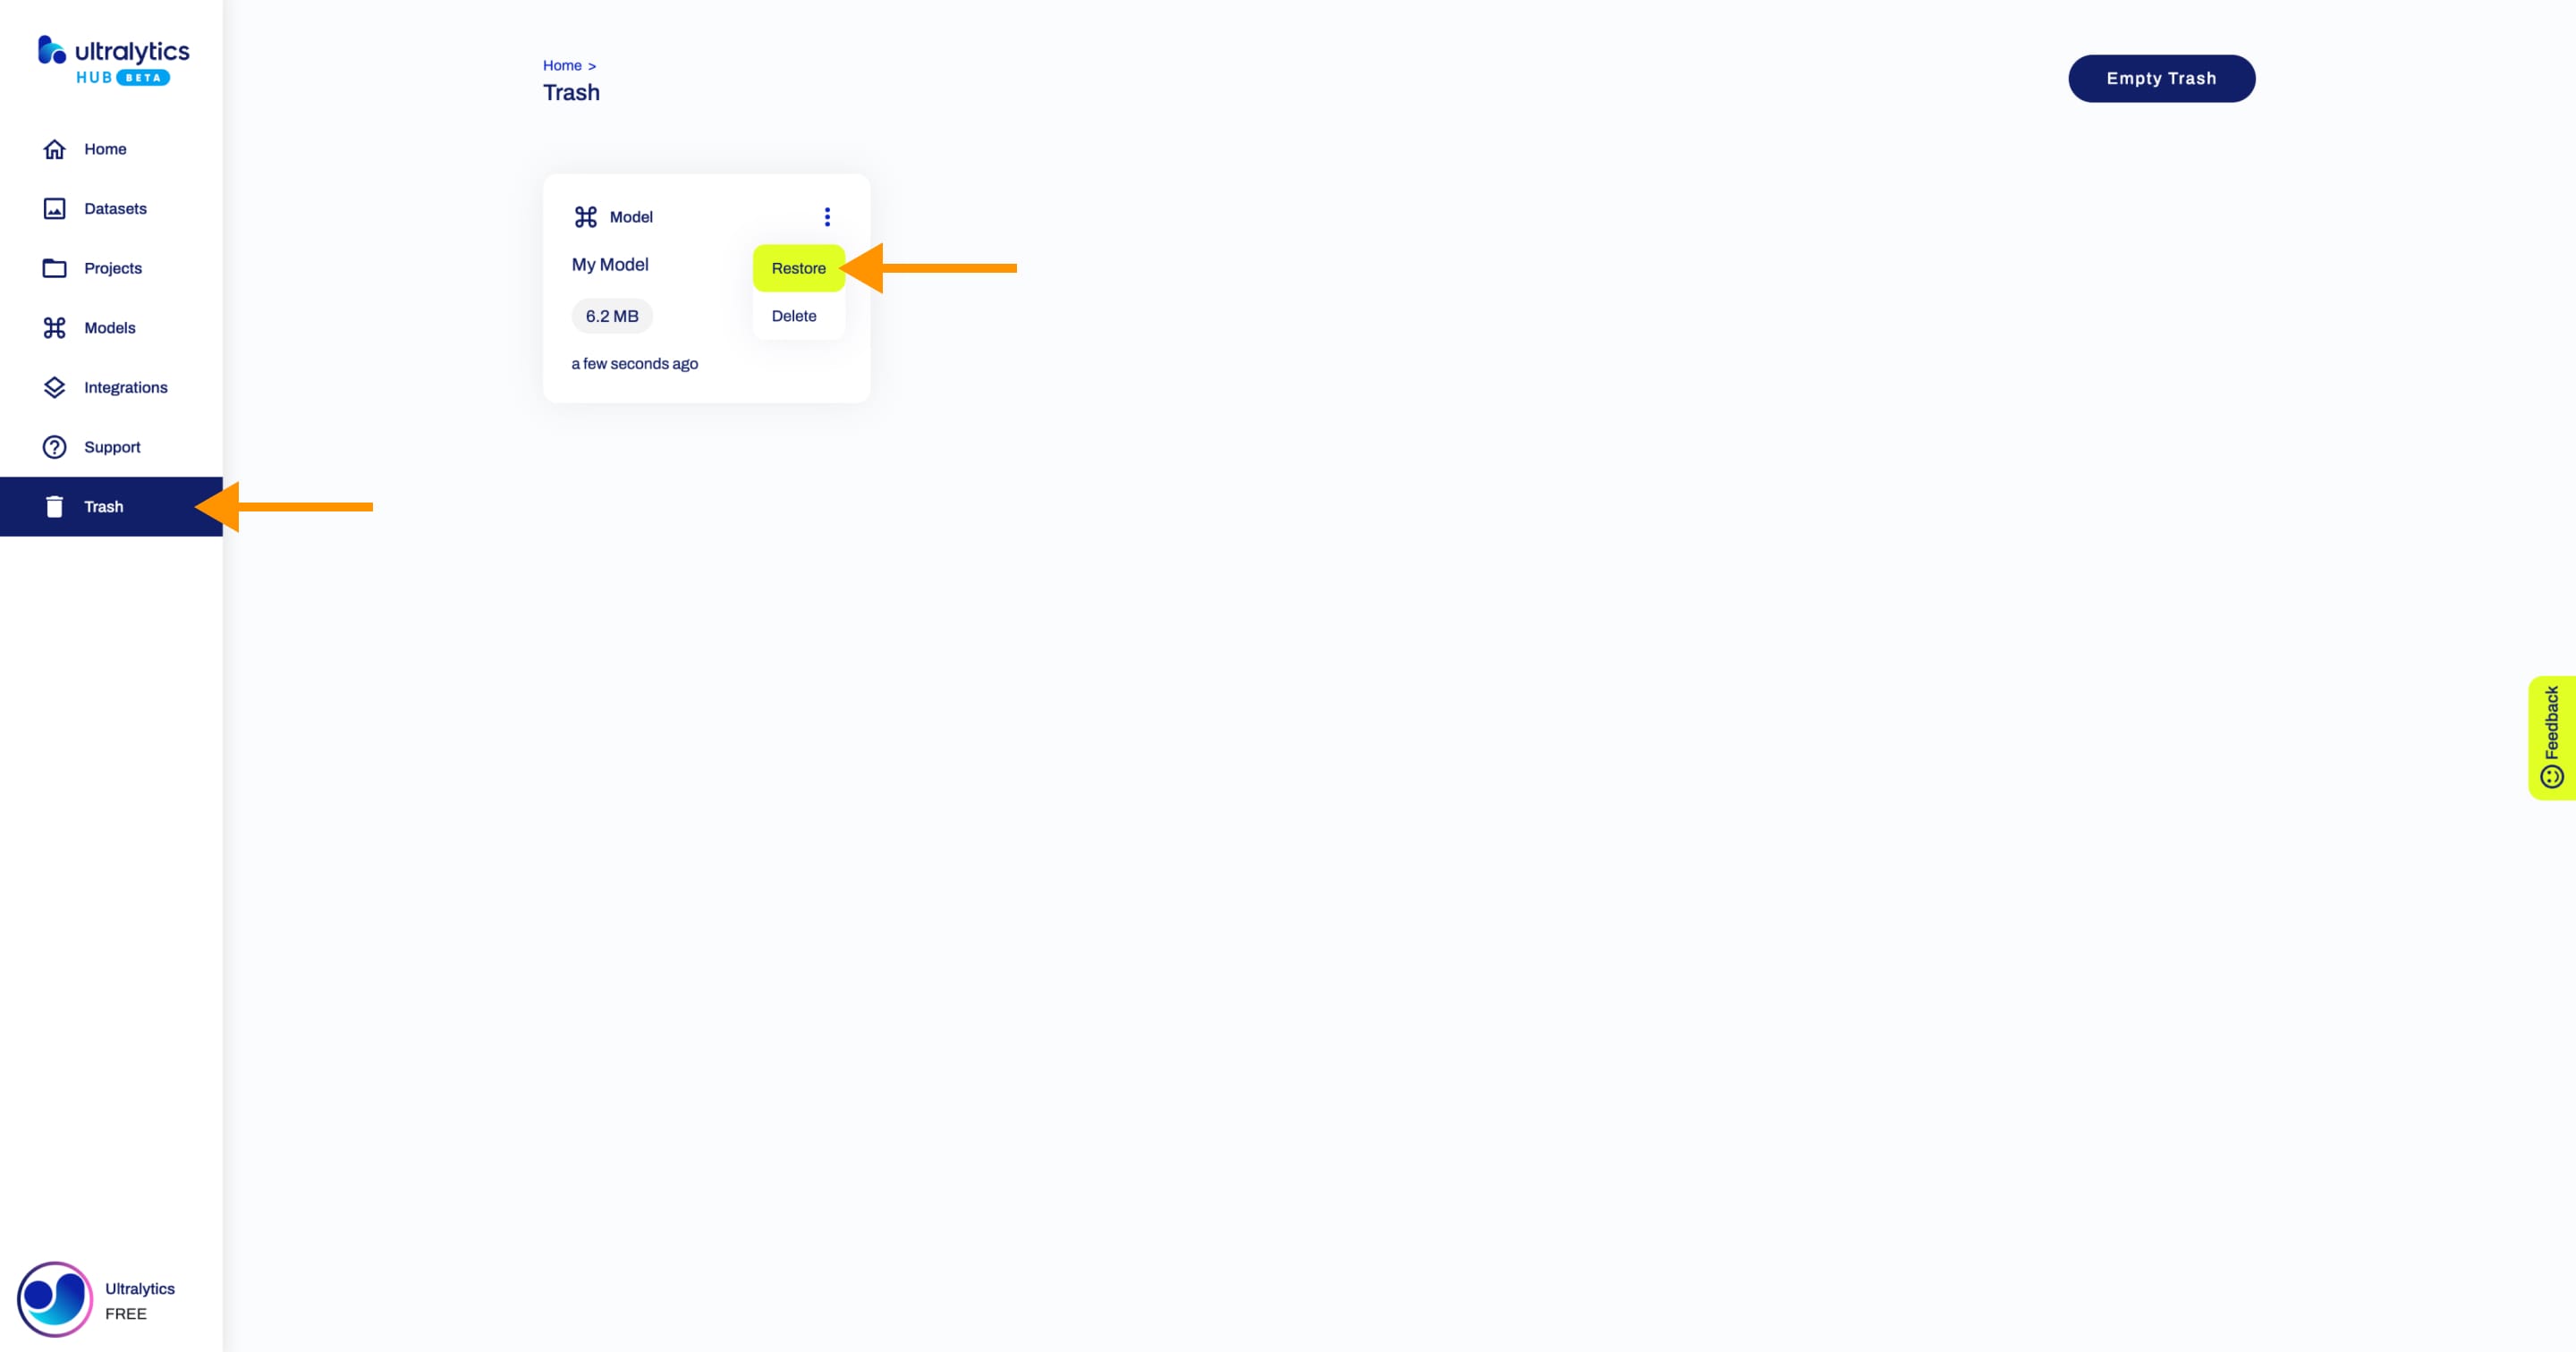
Task: Click Empty Trash button
Action: 2162,79
